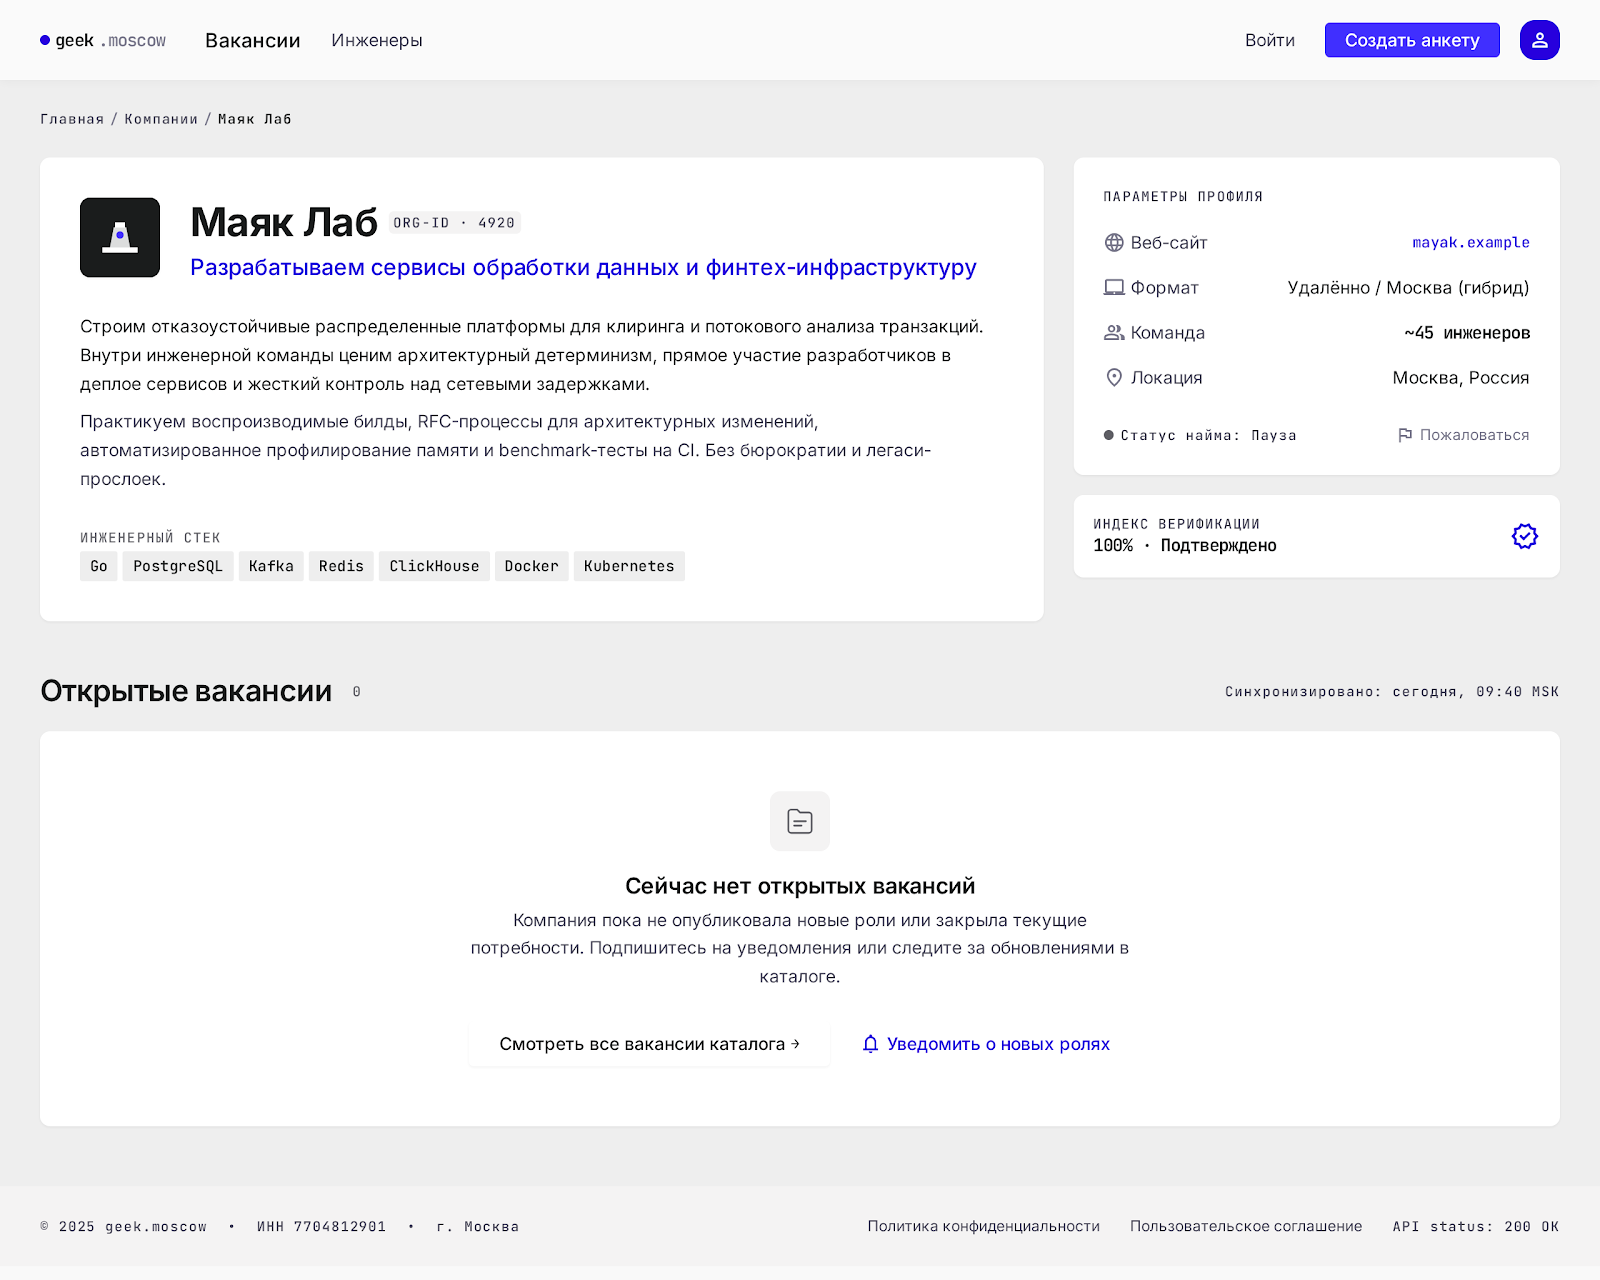This screenshot has height=1280, width=1600.
Task: Click the Маяк Лаб company logo
Action: coord(120,237)
